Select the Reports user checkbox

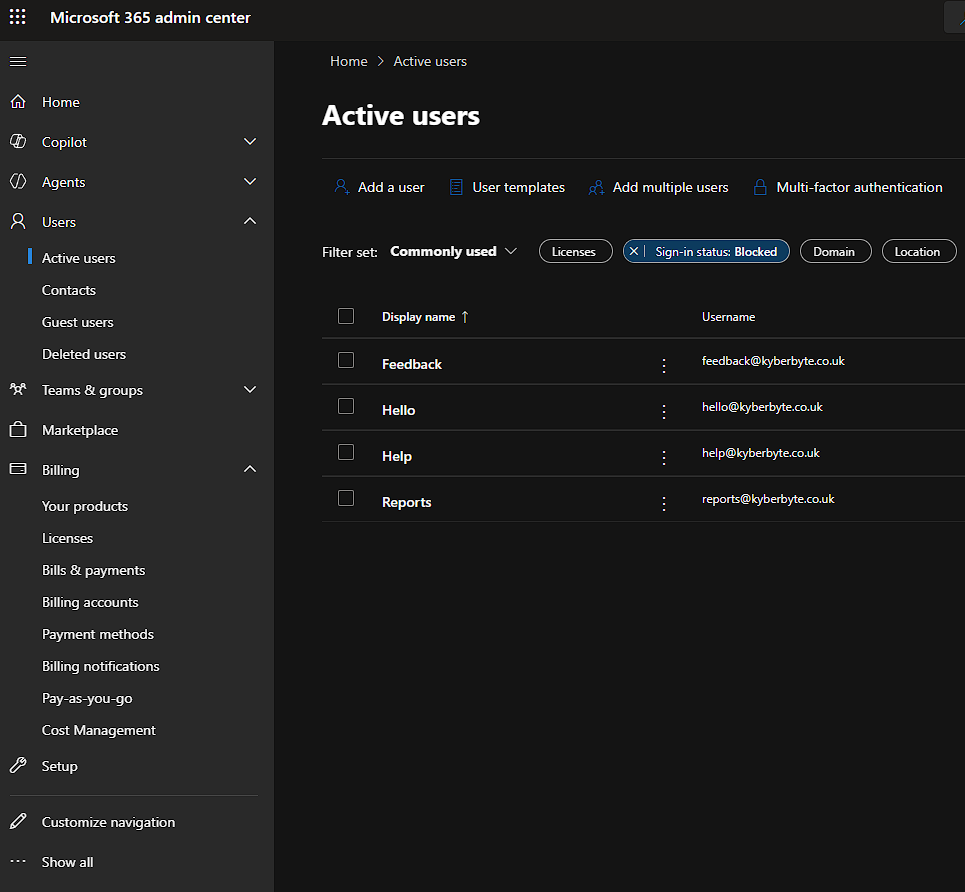point(346,497)
